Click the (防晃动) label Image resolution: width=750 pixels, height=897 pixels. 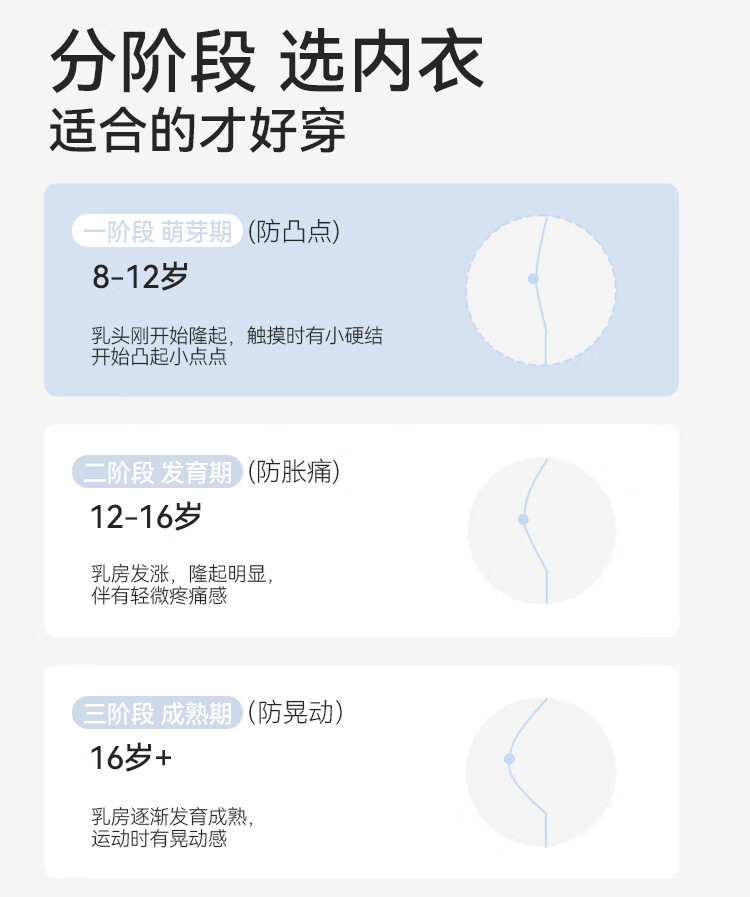point(294,712)
